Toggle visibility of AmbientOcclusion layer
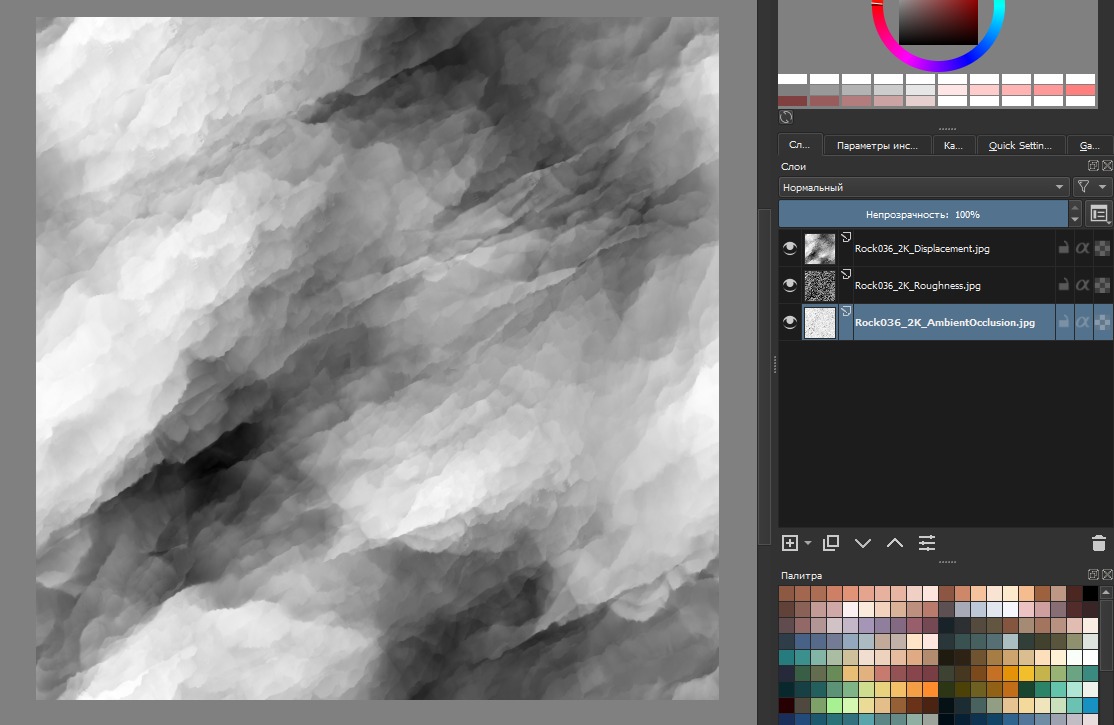 pos(790,323)
